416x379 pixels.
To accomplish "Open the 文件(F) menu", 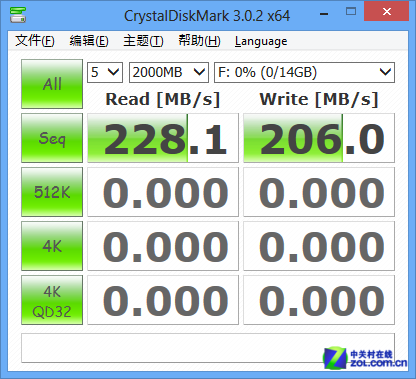I will [35, 41].
